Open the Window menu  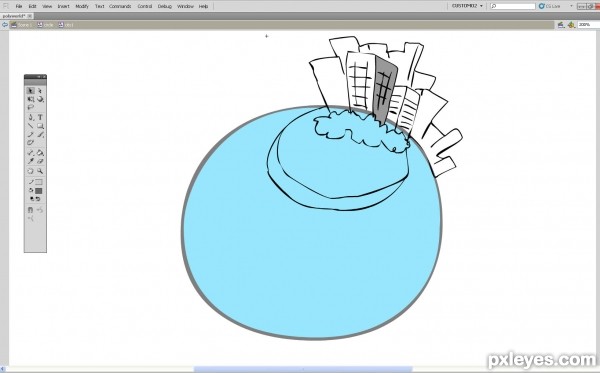tap(185, 6)
